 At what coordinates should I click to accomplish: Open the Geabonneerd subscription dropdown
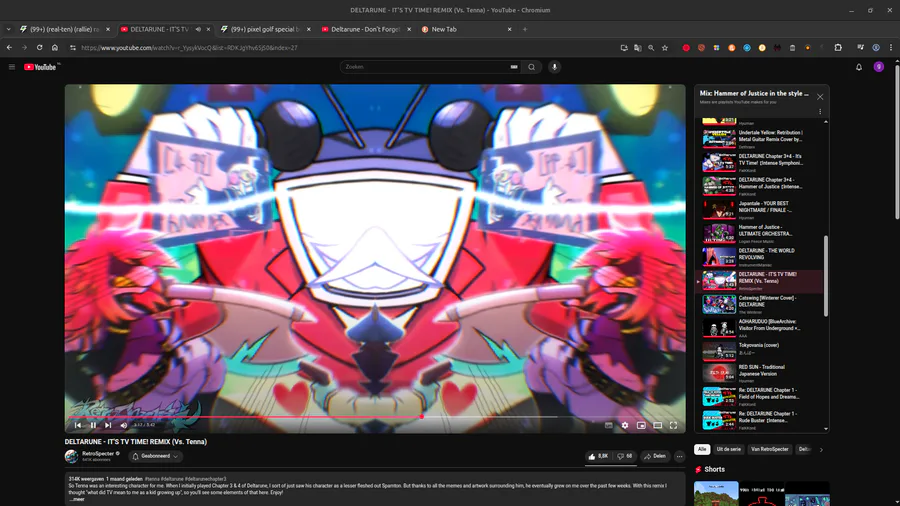pyautogui.click(x=155, y=456)
